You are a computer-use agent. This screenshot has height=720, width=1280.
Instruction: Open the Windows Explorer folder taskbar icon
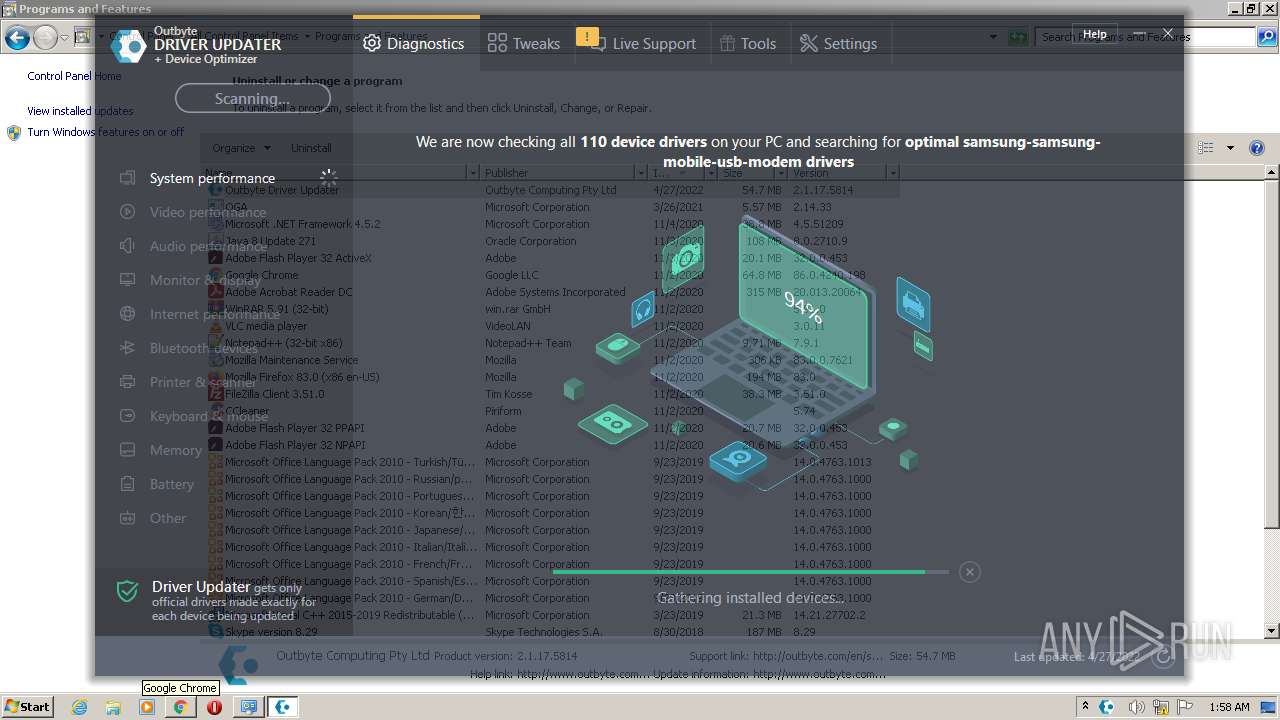click(x=113, y=707)
